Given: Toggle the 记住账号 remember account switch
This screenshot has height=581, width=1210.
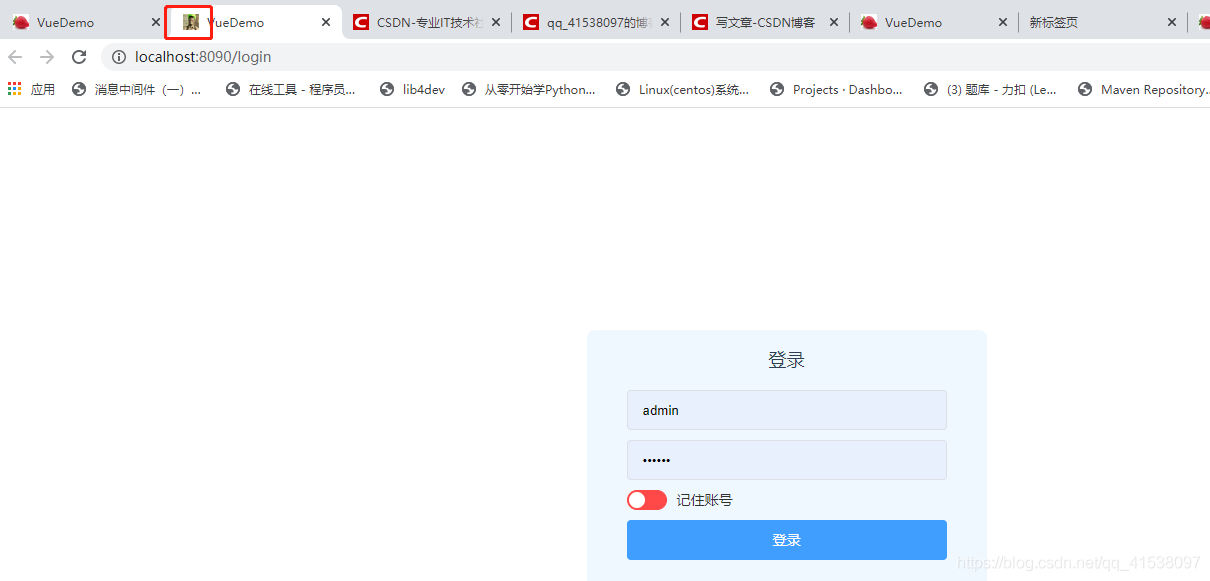Looking at the screenshot, I should click(646, 500).
